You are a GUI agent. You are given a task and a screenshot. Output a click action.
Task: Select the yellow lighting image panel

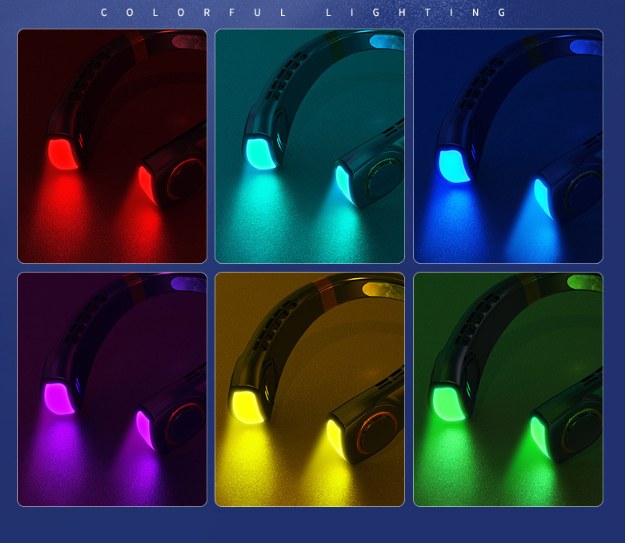pyautogui.click(x=310, y=389)
